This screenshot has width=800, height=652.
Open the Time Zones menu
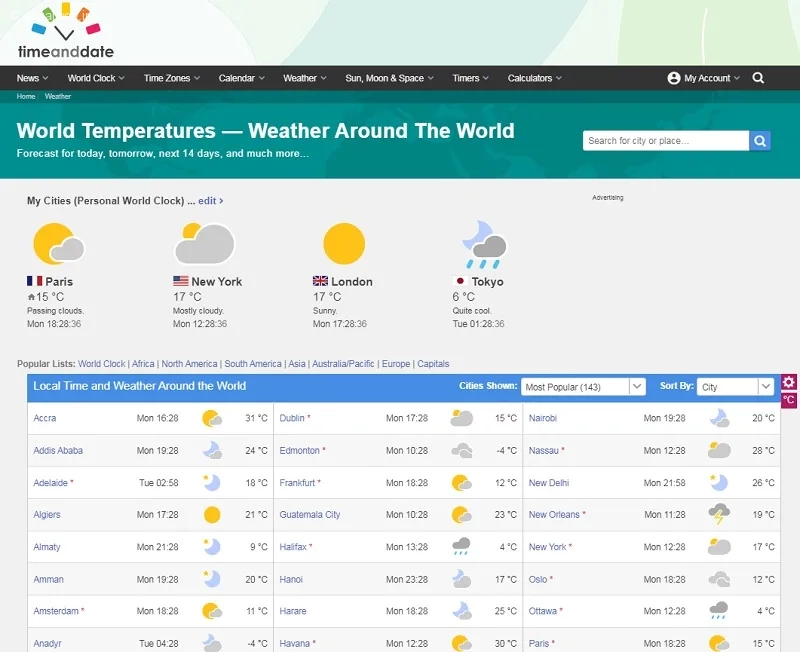pos(172,78)
